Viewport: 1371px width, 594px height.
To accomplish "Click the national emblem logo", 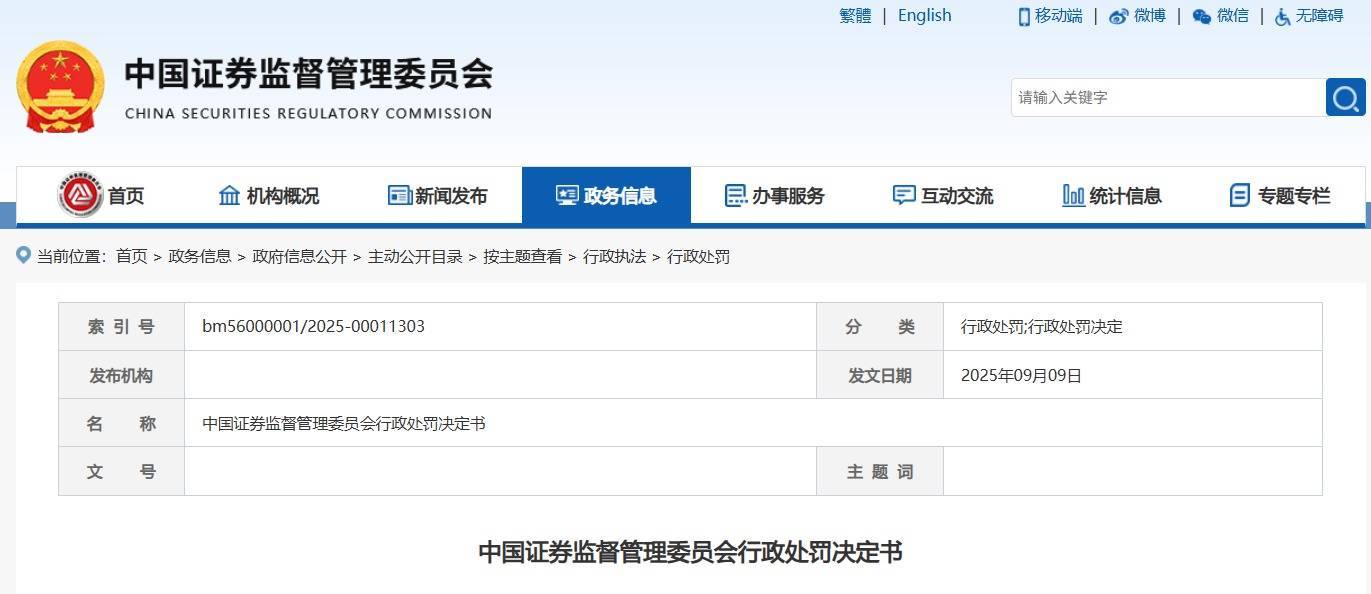I will (60, 87).
